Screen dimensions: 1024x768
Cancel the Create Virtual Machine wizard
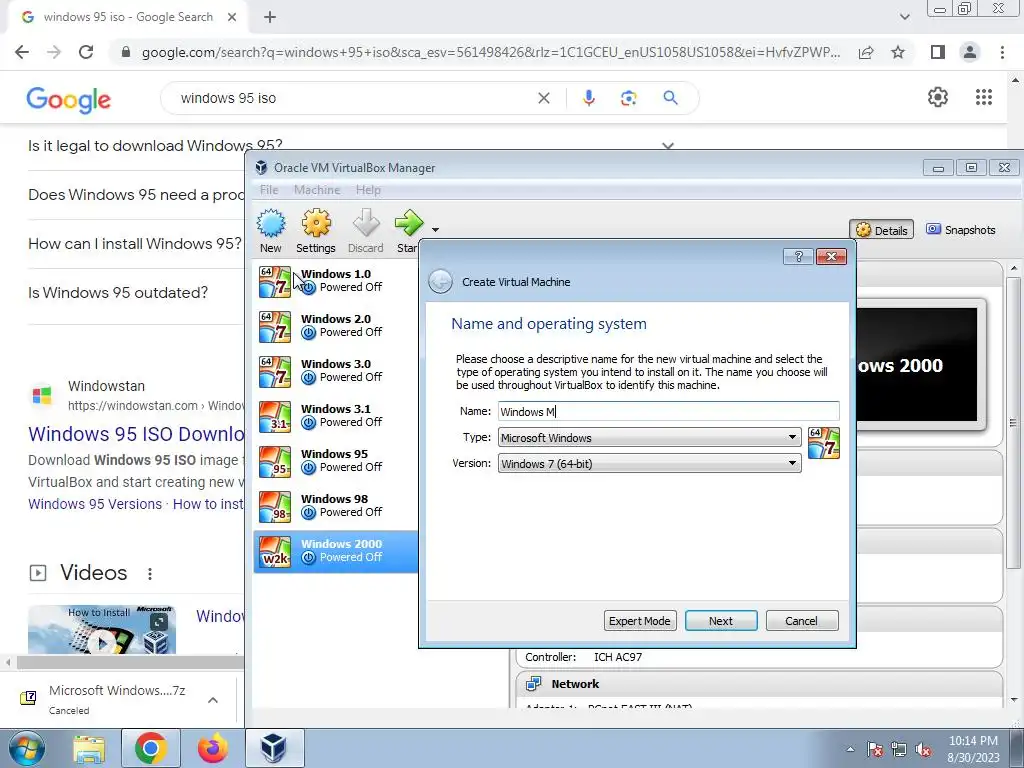pos(802,621)
